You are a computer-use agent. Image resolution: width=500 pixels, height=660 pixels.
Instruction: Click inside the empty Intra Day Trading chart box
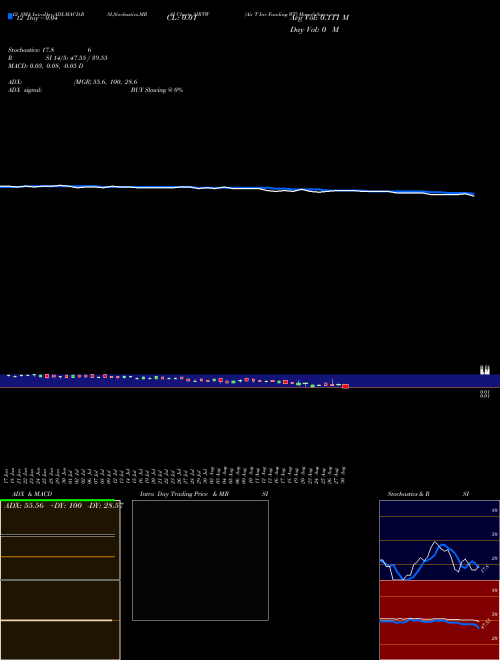pos(200,560)
